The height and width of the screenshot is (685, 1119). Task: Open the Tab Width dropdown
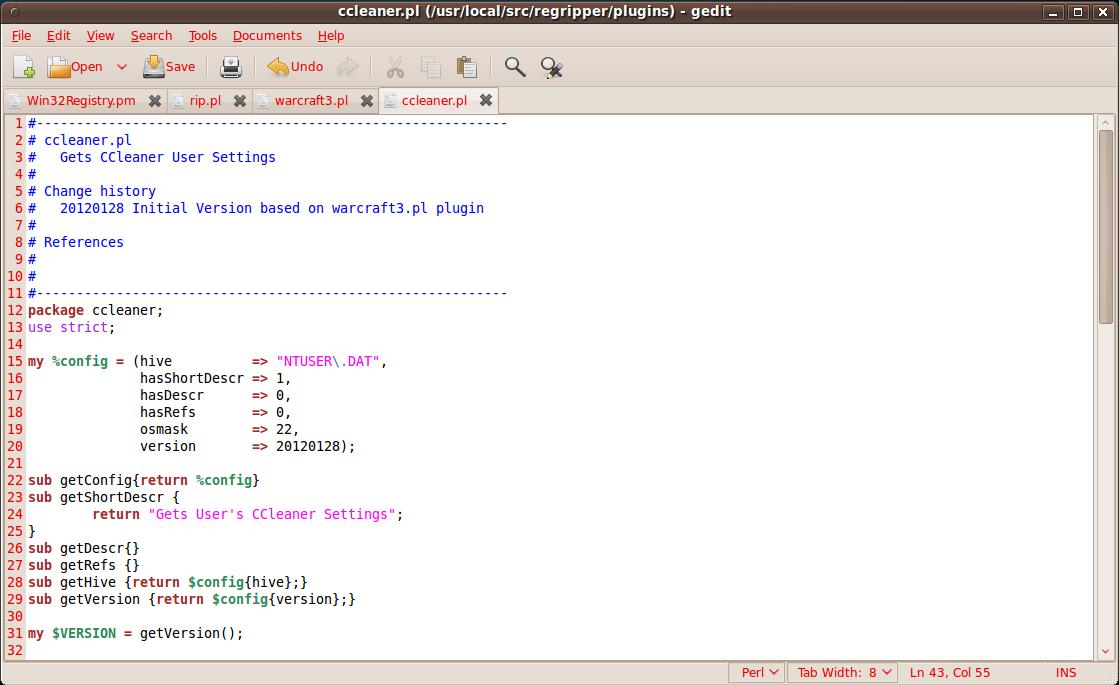coord(845,672)
